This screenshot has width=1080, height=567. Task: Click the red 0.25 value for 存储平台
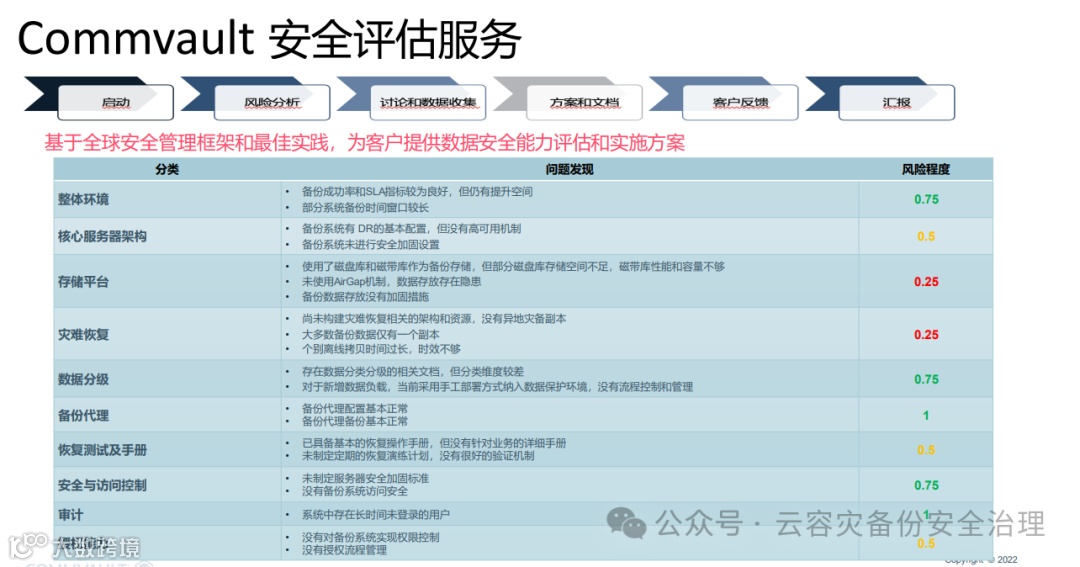[x=926, y=282]
